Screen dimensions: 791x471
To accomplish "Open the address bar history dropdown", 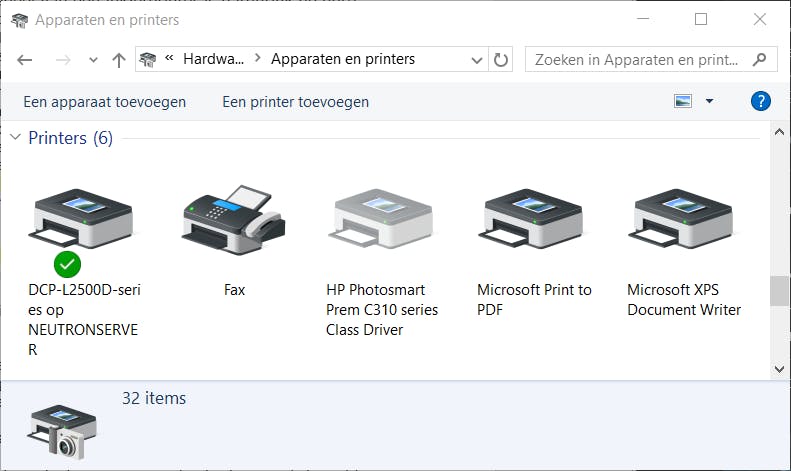I will tap(477, 60).
